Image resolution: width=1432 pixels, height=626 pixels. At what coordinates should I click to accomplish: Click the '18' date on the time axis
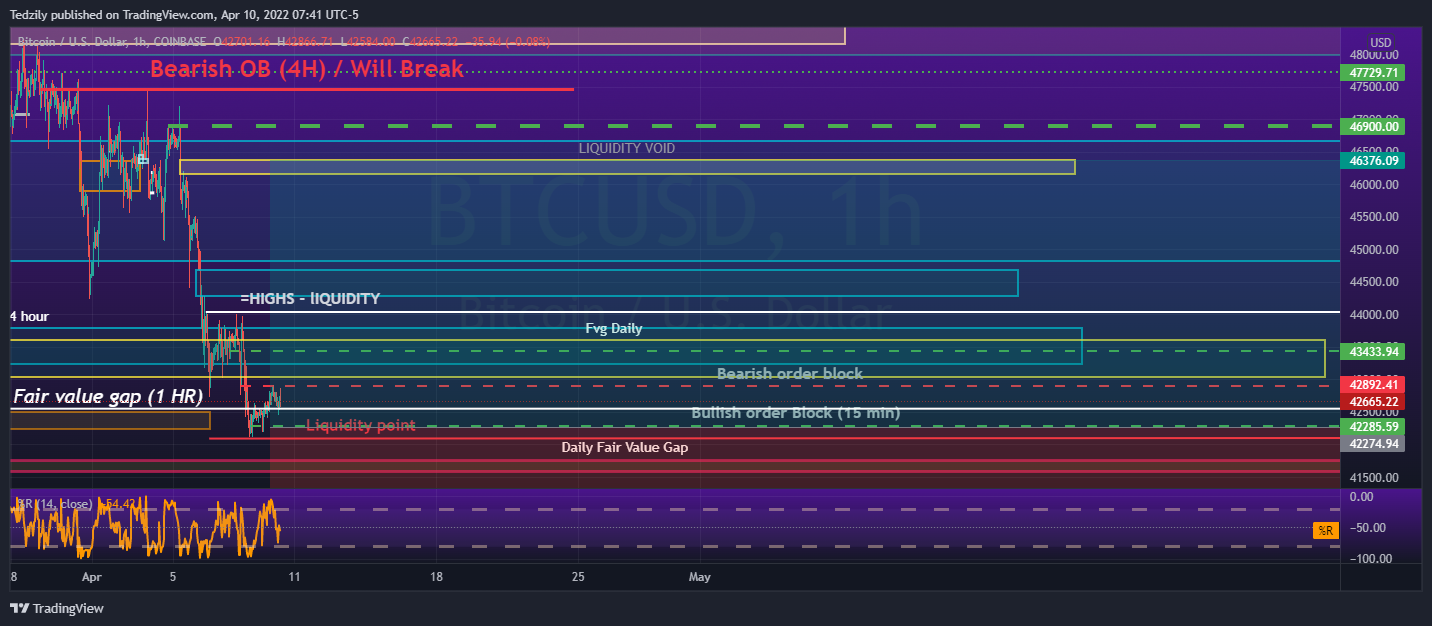click(435, 577)
